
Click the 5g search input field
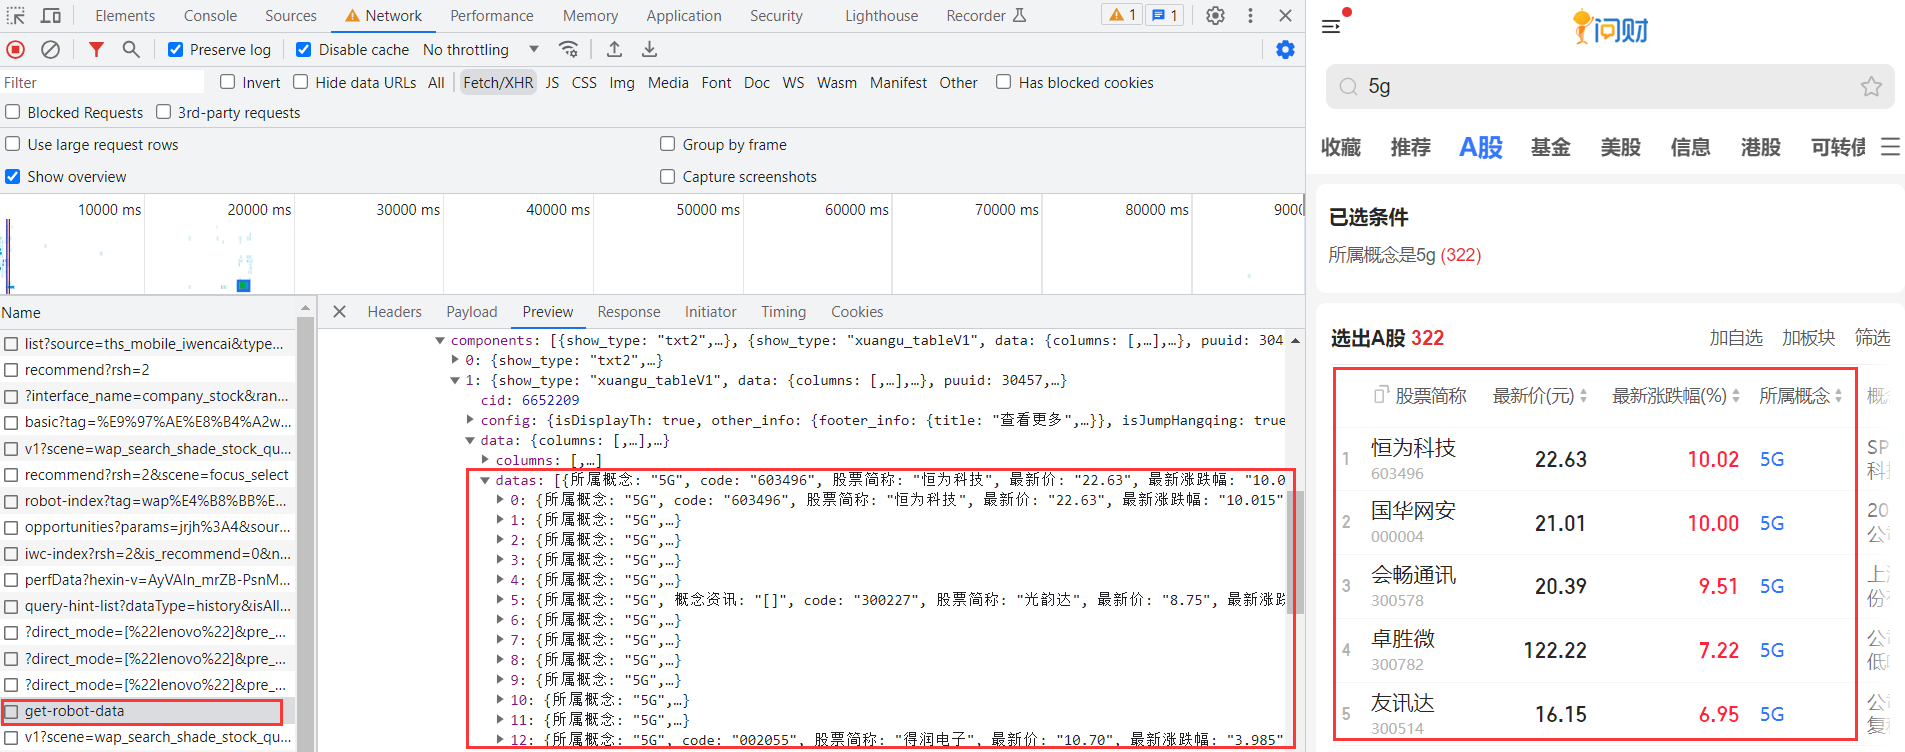pos(1600,87)
